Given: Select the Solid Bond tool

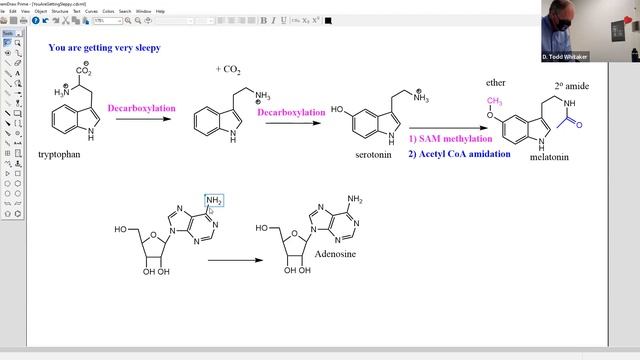Looking at the screenshot, I should coord(7,63).
